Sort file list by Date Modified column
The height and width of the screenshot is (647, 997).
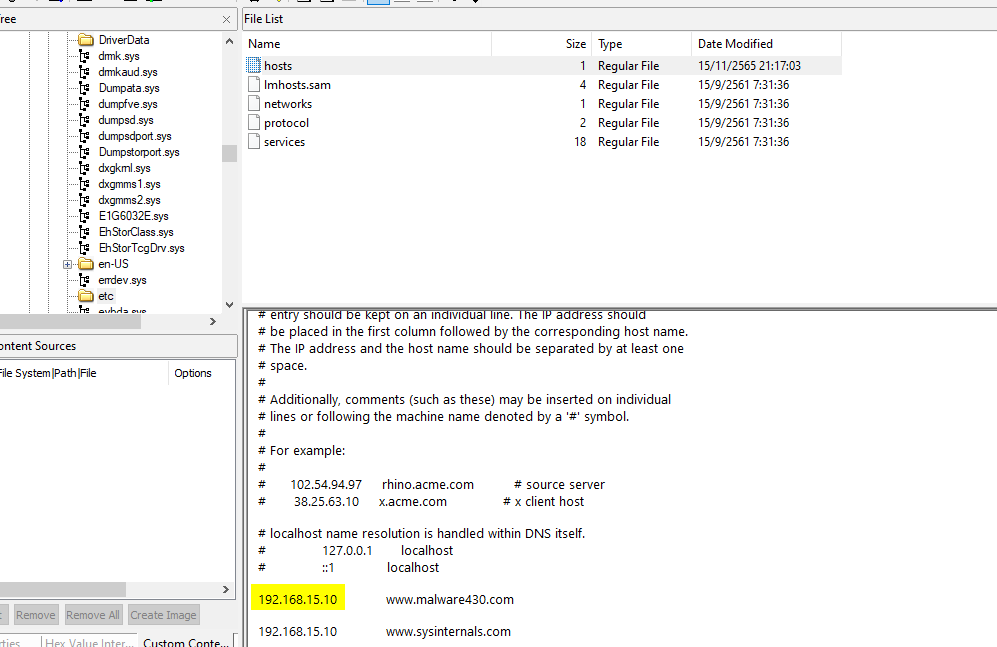(735, 44)
